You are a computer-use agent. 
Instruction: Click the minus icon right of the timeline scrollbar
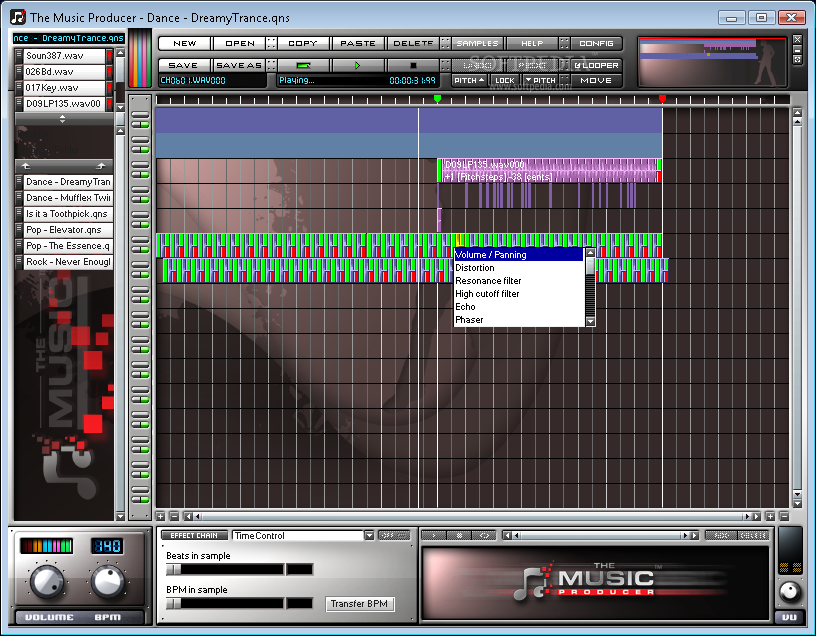point(784,516)
